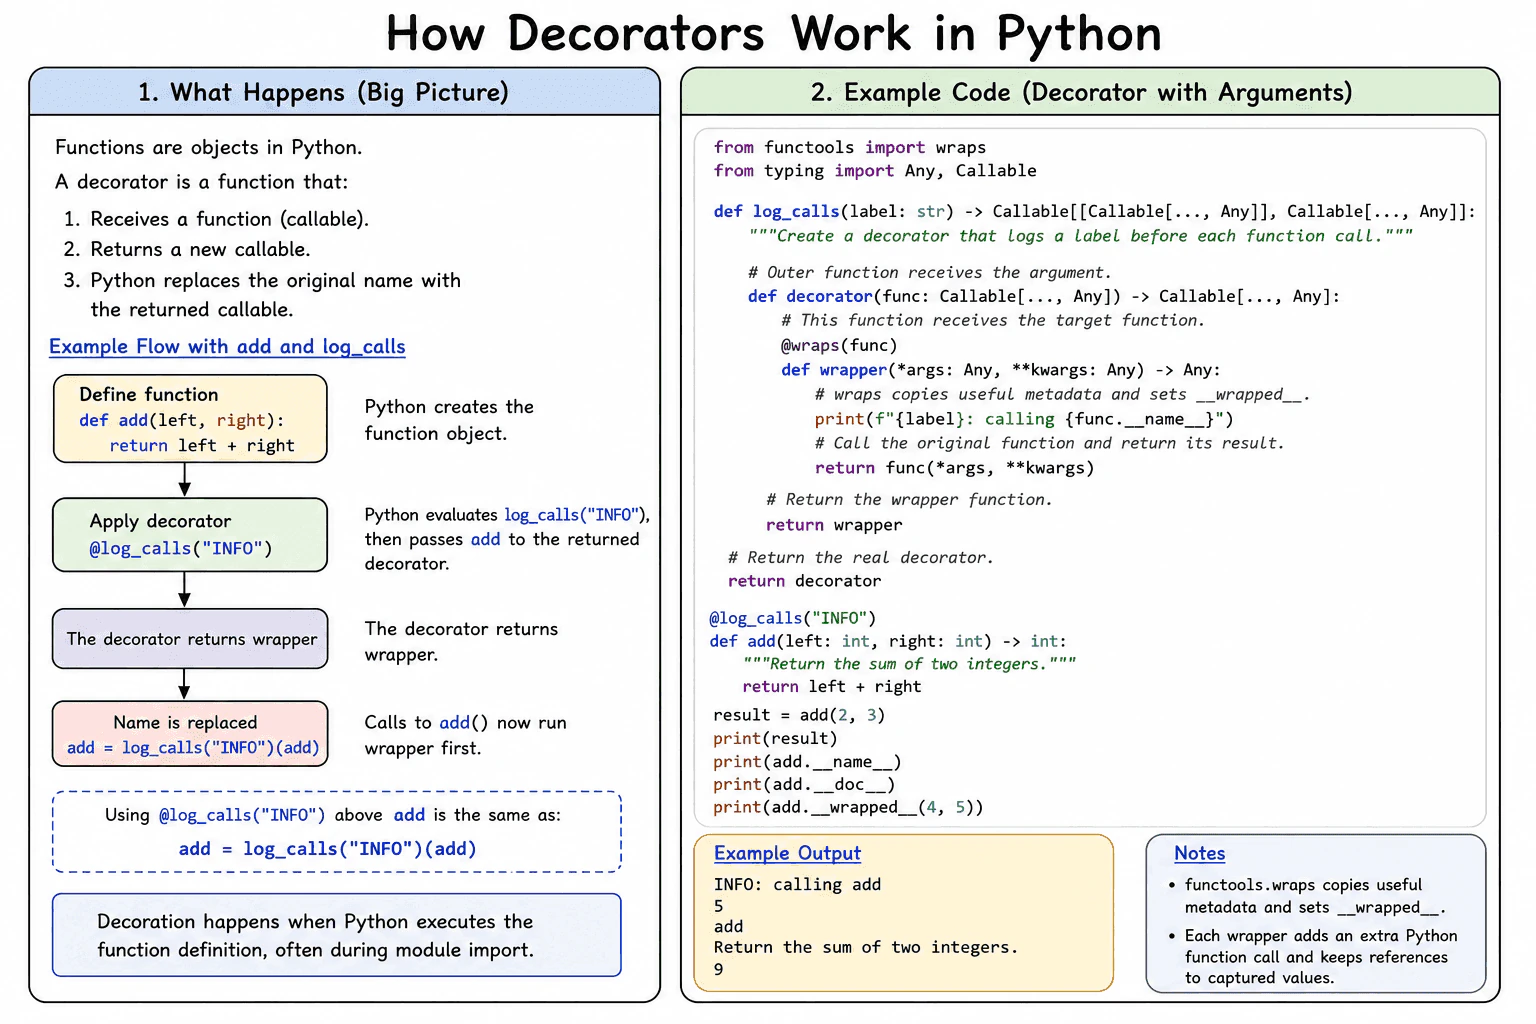Click the 'from functools import wraps' code line
Image resolution: width=1536 pixels, height=1024 pixels.
point(850,148)
